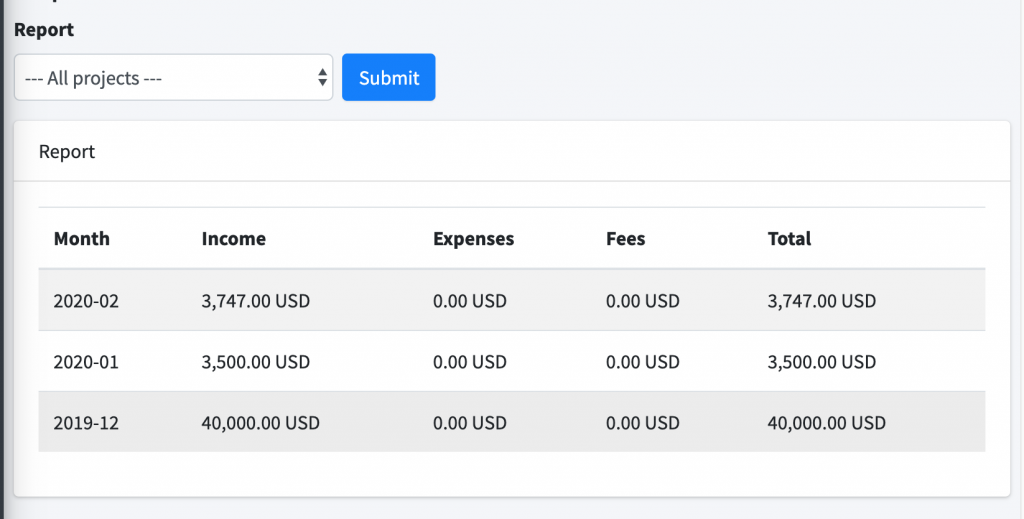Select the 2020-01 income value
The image size is (1024, 519).
(255, 362)
